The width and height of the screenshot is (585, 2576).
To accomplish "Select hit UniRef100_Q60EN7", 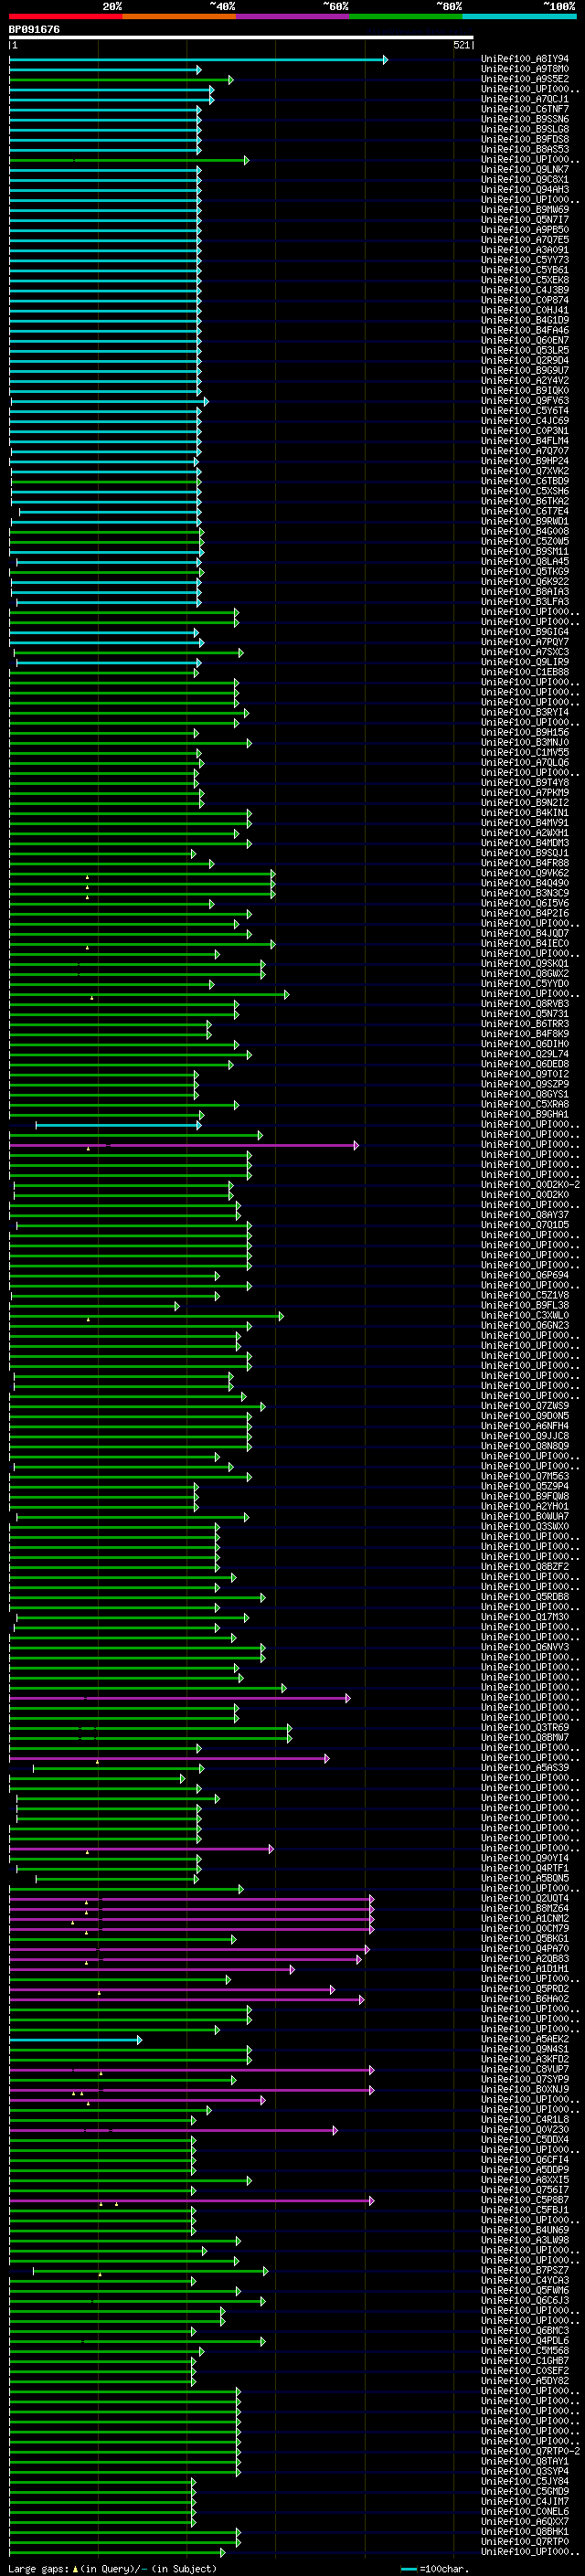I will [524, 340].
